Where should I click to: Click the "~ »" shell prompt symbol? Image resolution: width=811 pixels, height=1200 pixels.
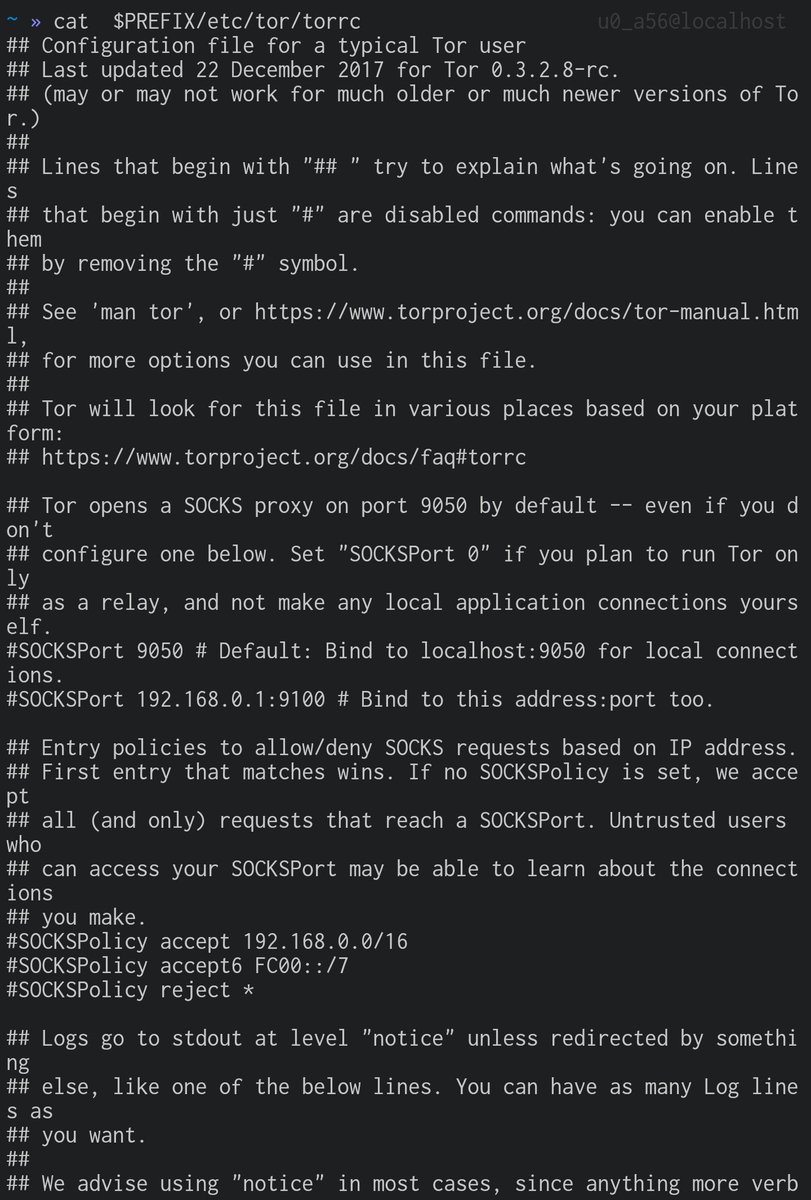point(24,21)
